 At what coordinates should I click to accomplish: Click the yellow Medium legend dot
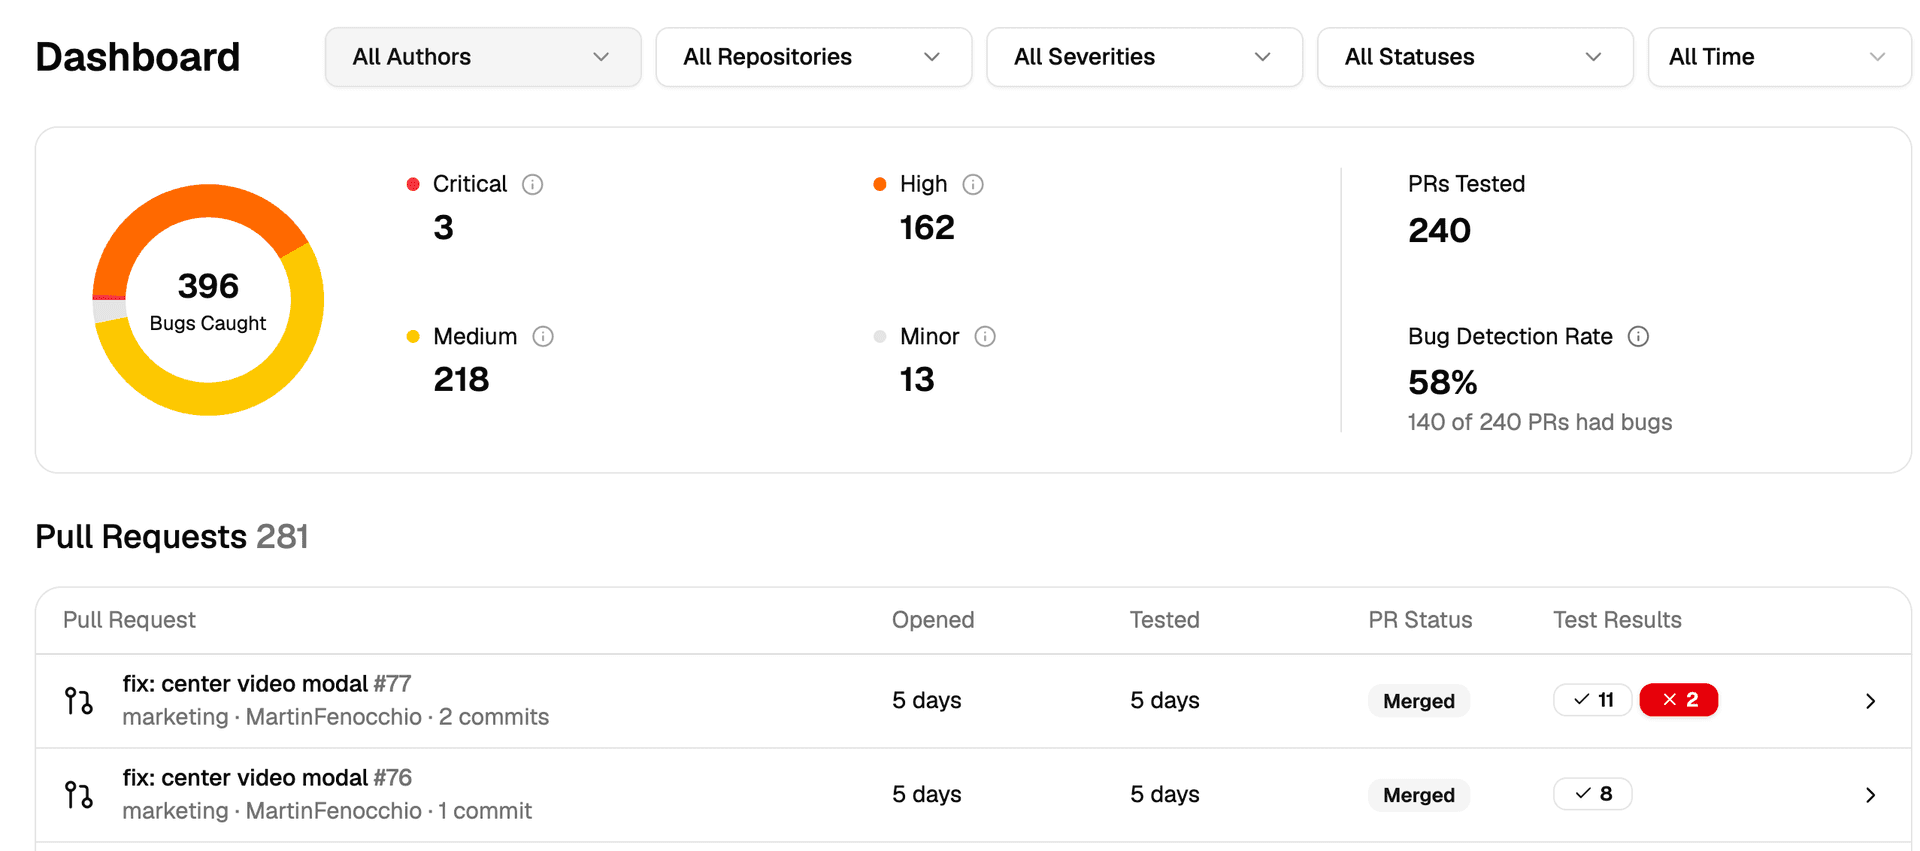[413, 336]
